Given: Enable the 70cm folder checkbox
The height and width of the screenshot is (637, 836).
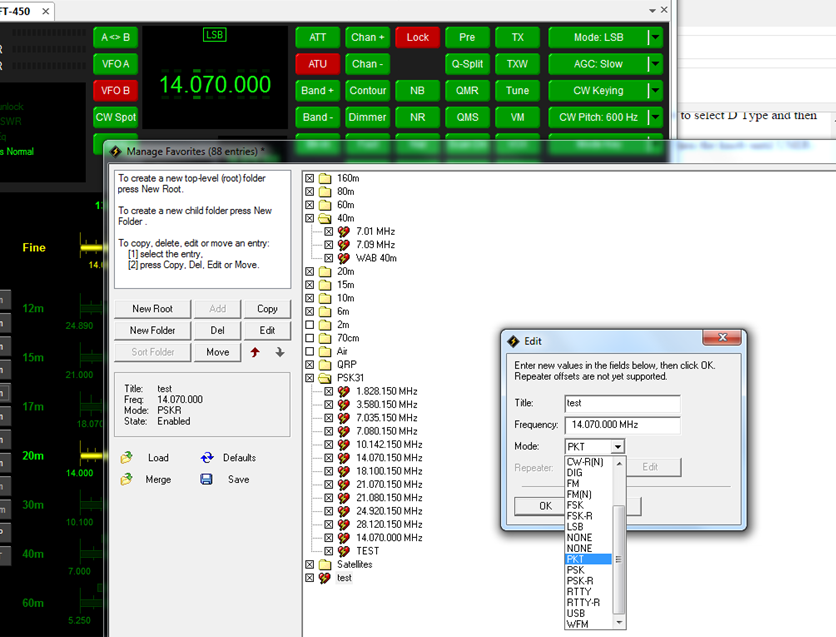Looking at the screenshot, I should (309, 338).
